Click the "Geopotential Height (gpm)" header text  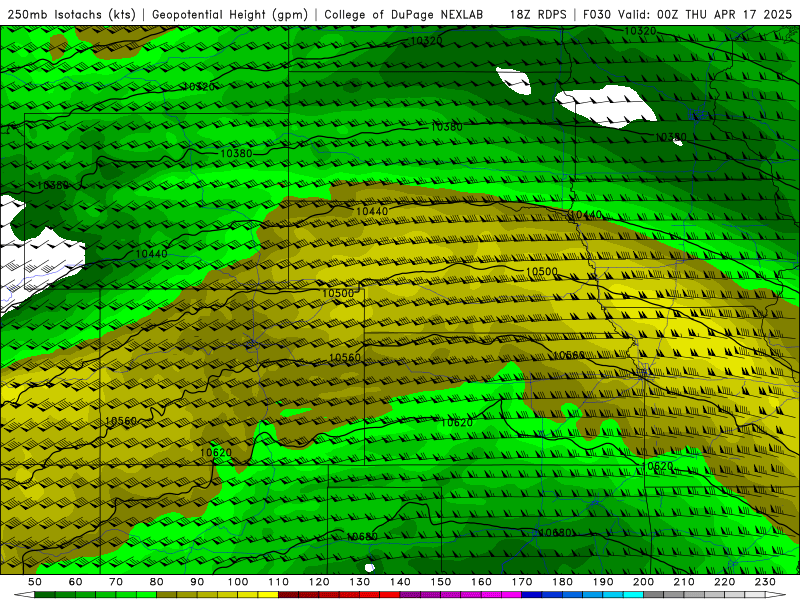(x=230, y=14)
